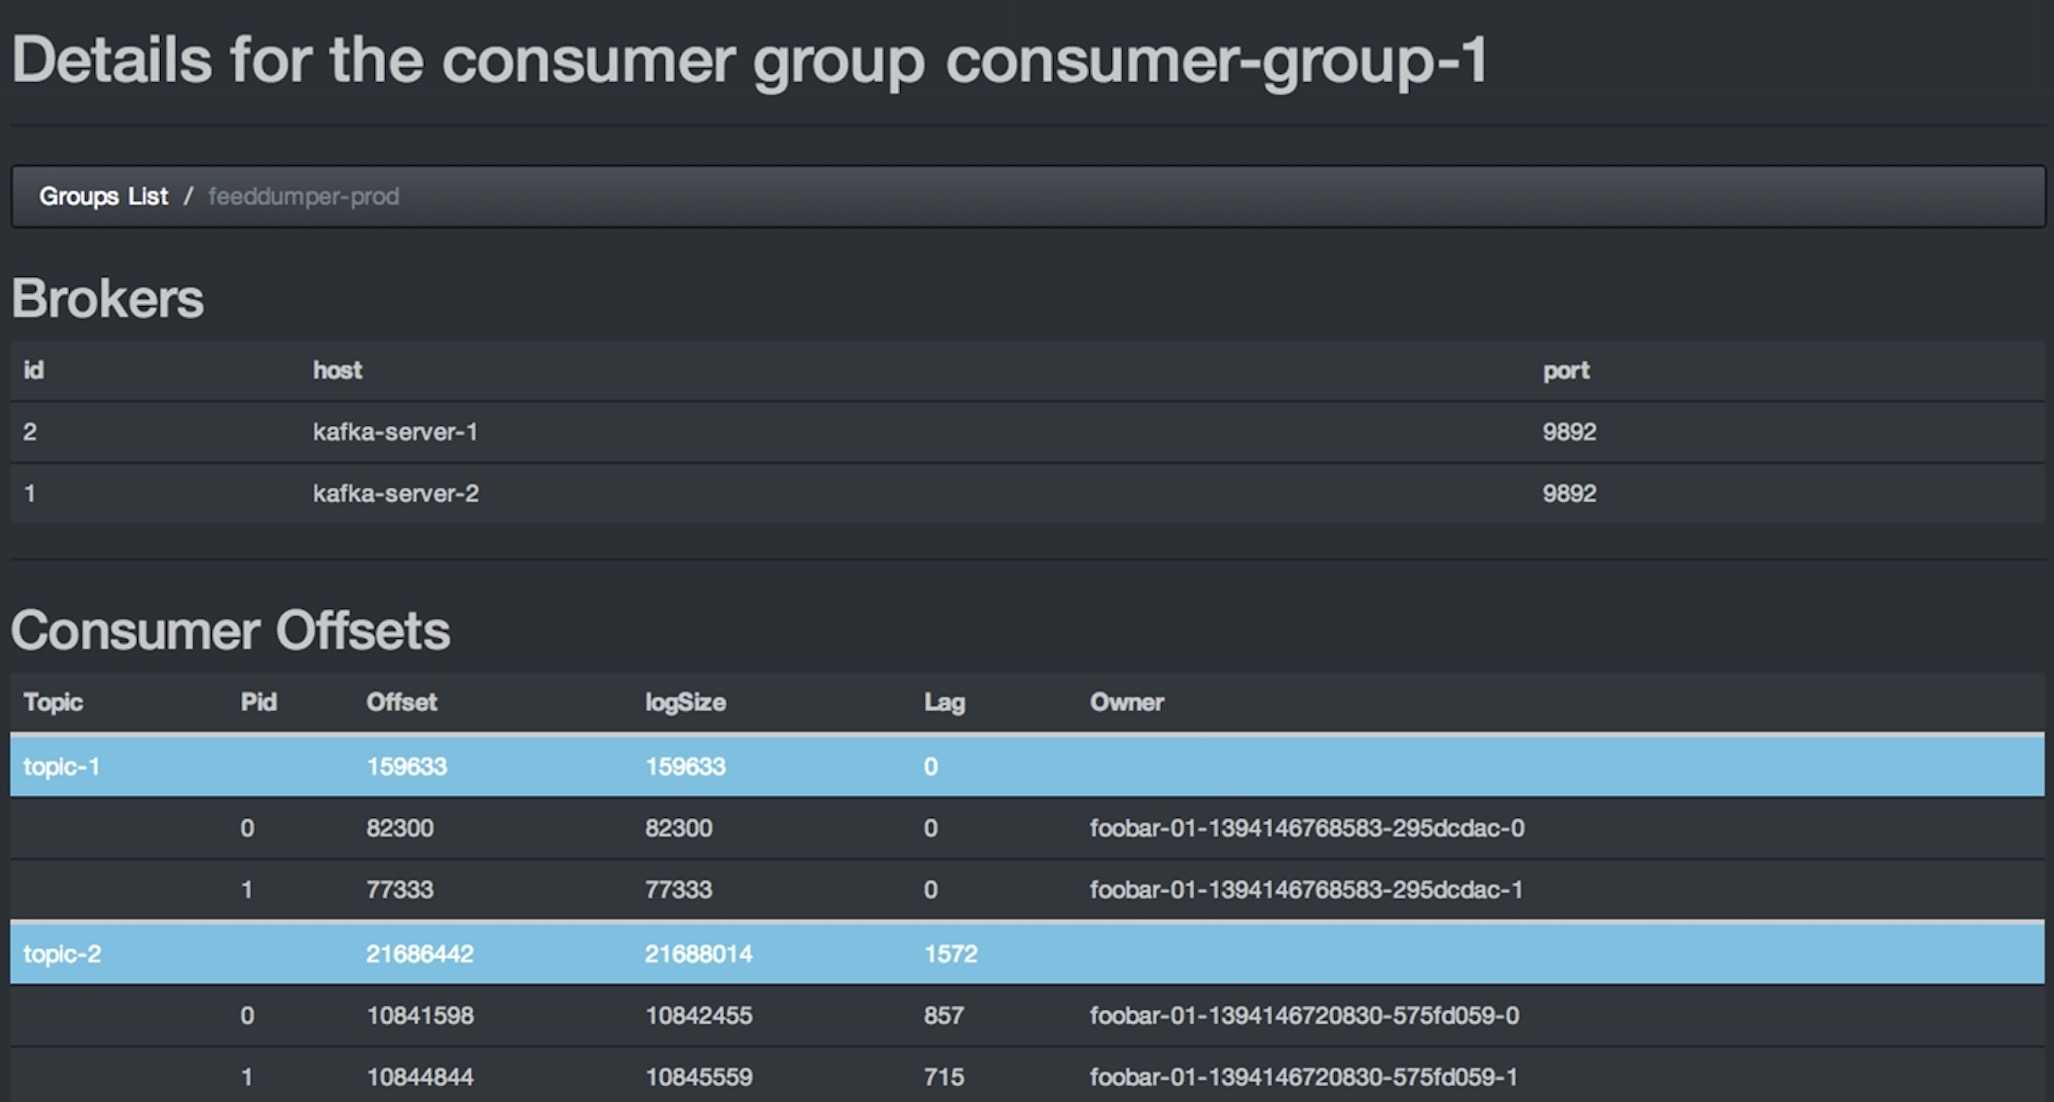The image size is (2054, 1102).
Task: Click the topic-1 total lag value 0
Action: pyautogui.click(x=931, y=766)
